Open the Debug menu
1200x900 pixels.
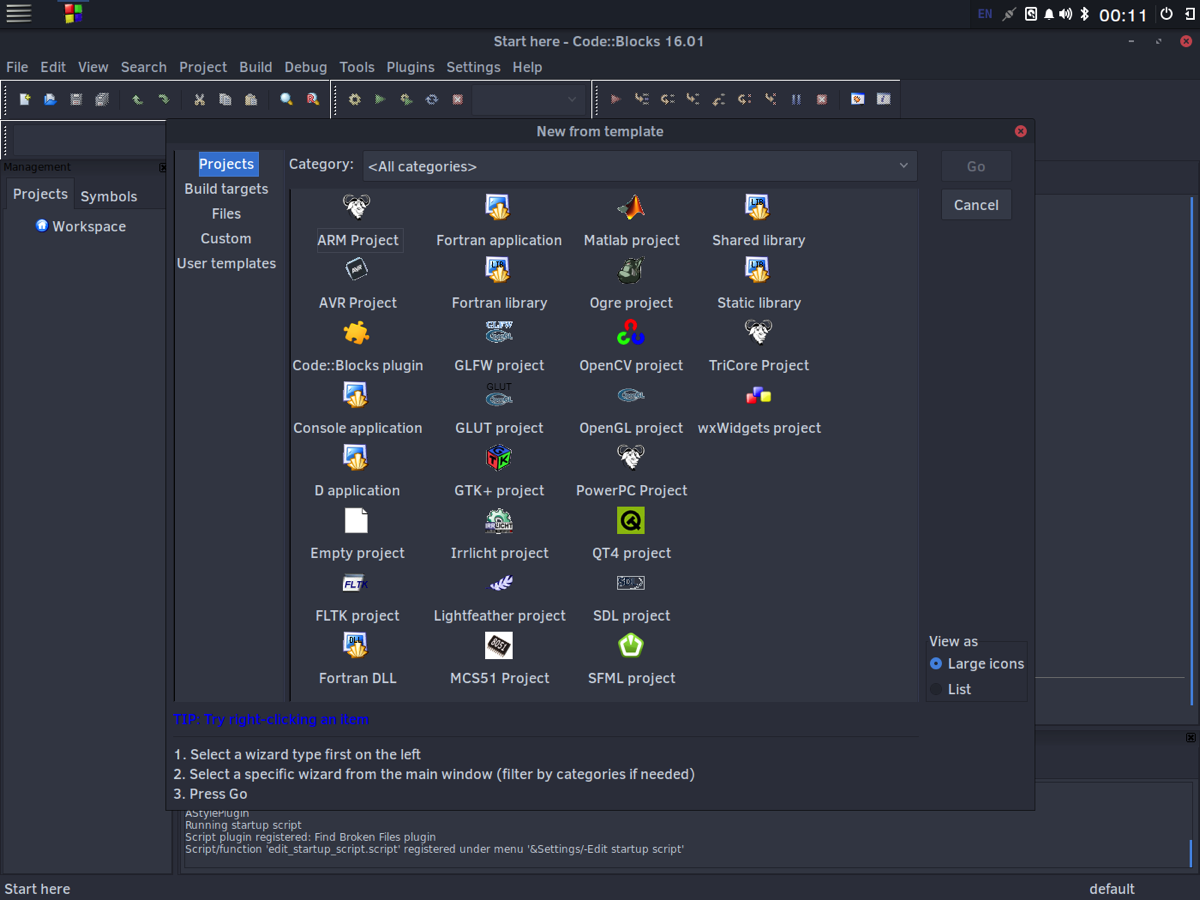pyautogui.click(x=306, y=67)
